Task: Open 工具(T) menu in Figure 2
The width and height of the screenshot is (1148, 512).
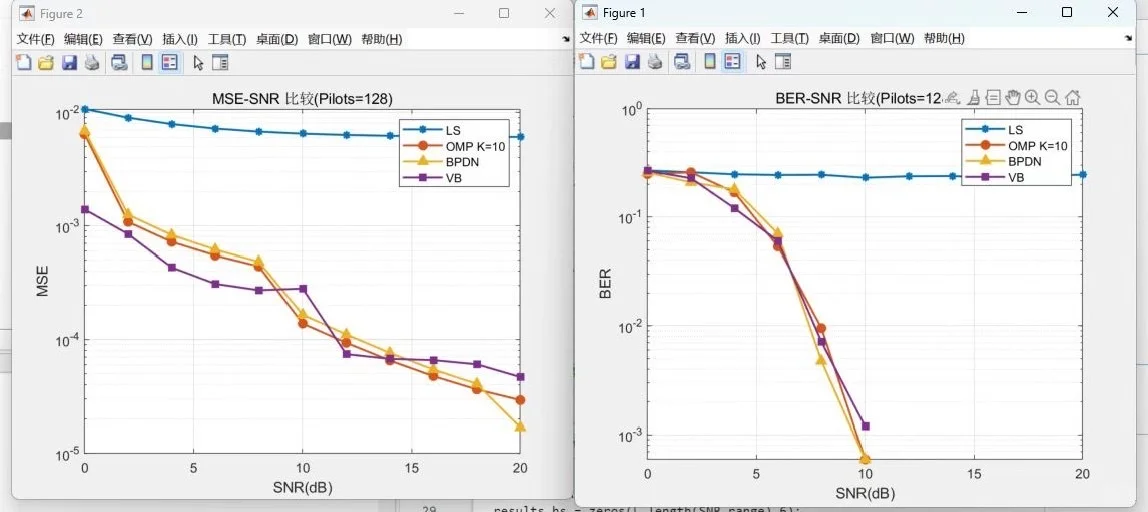Action: pyautogui.click(x=227, y=40)
